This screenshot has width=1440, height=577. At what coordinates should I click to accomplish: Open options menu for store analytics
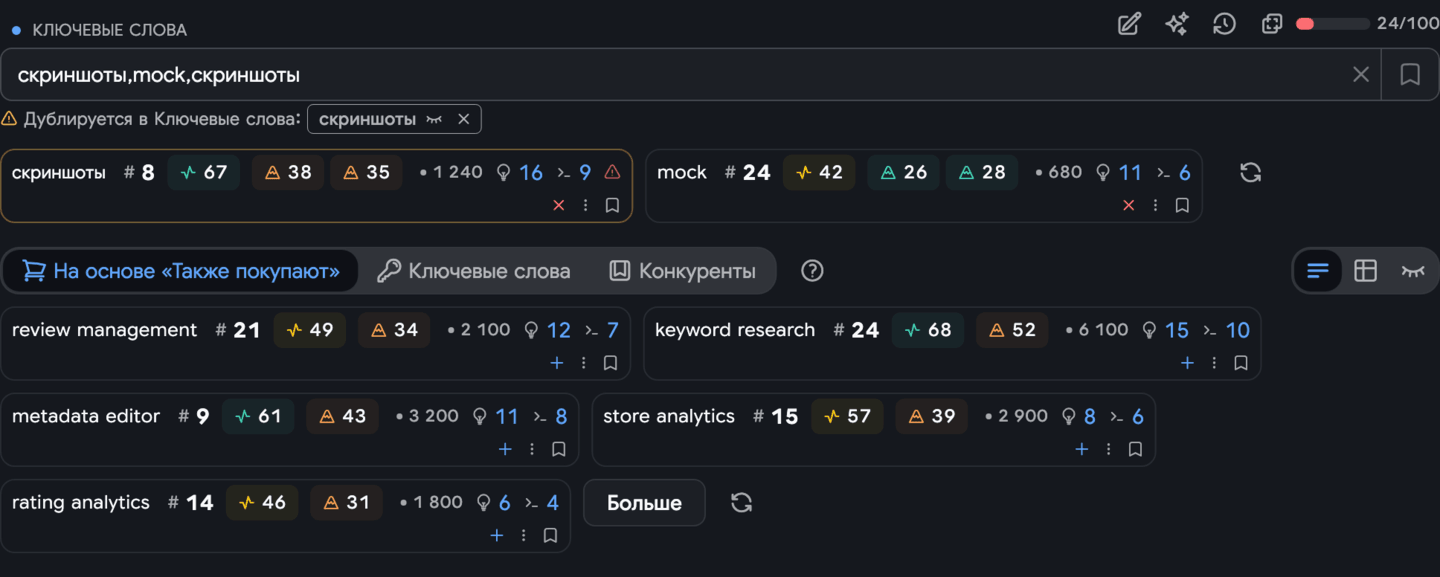(1108, 449)
